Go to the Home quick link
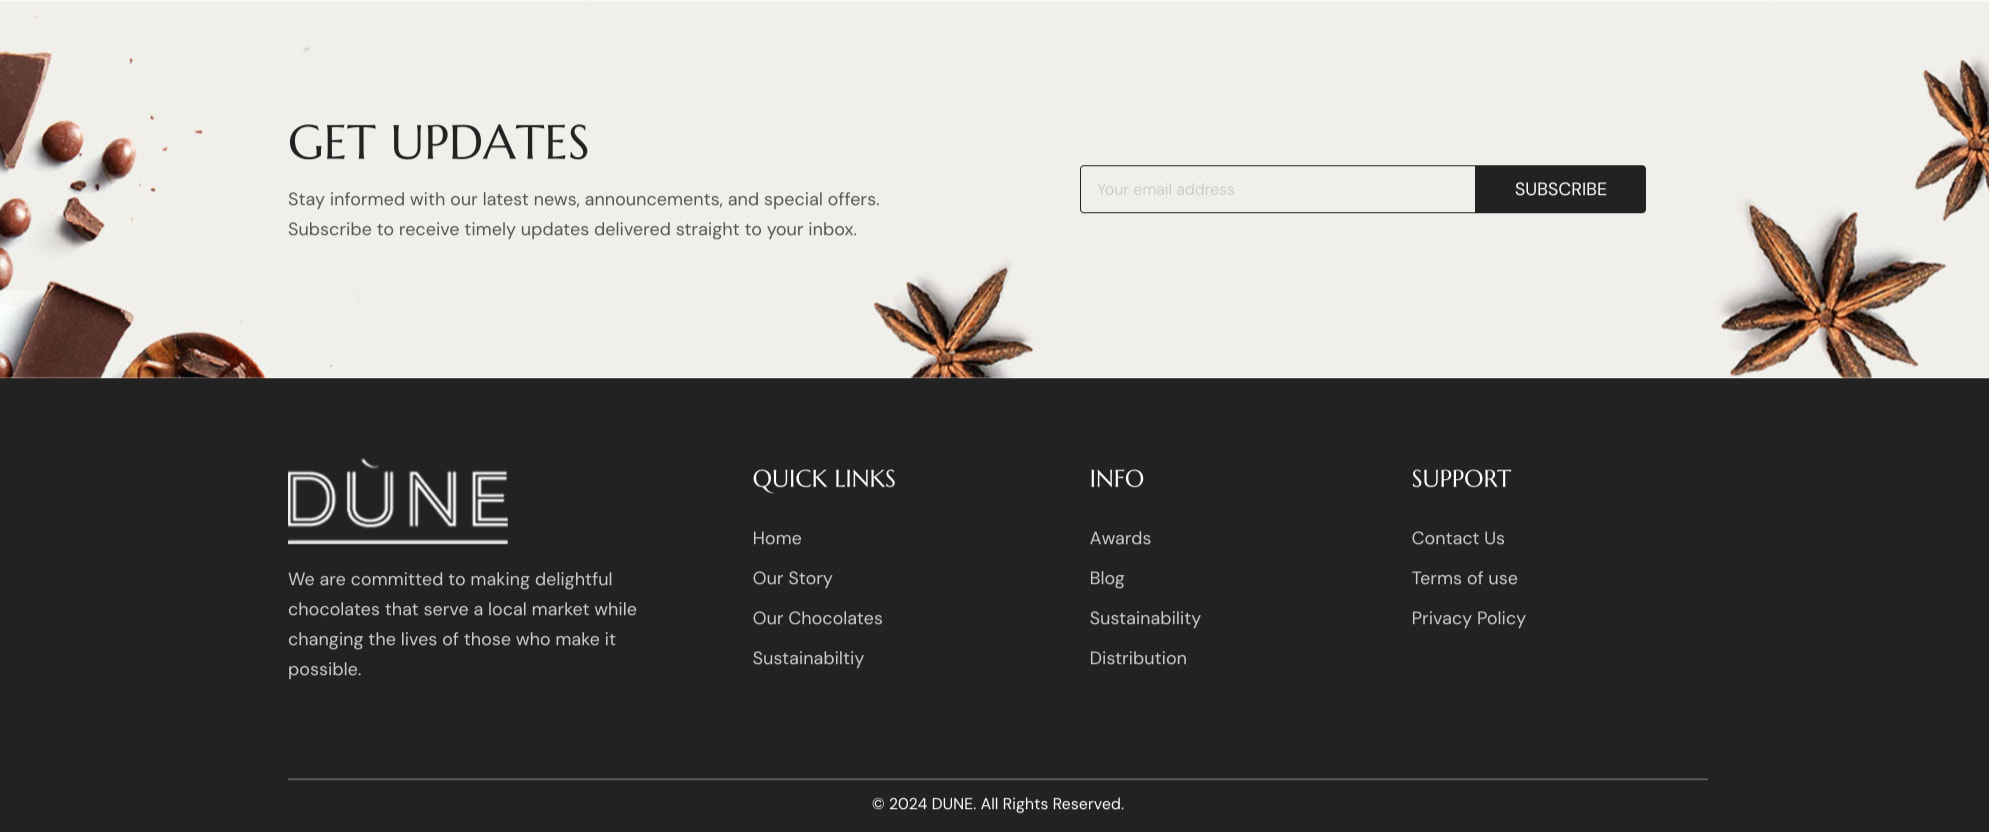 pos(777,538)
